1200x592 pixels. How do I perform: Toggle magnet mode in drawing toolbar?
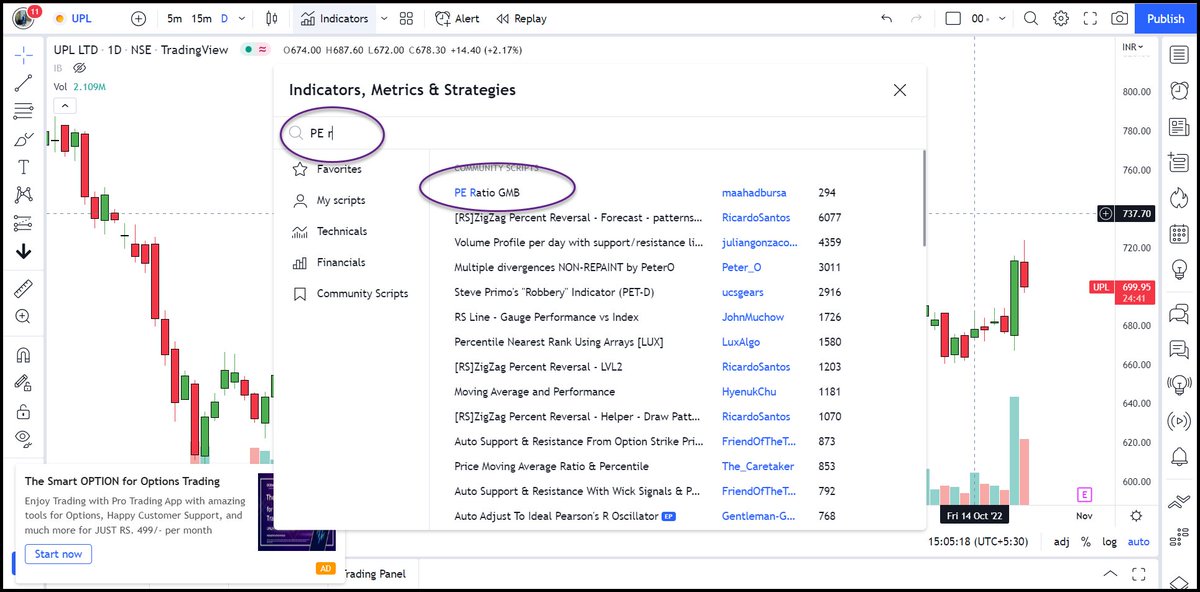[23, 354]
